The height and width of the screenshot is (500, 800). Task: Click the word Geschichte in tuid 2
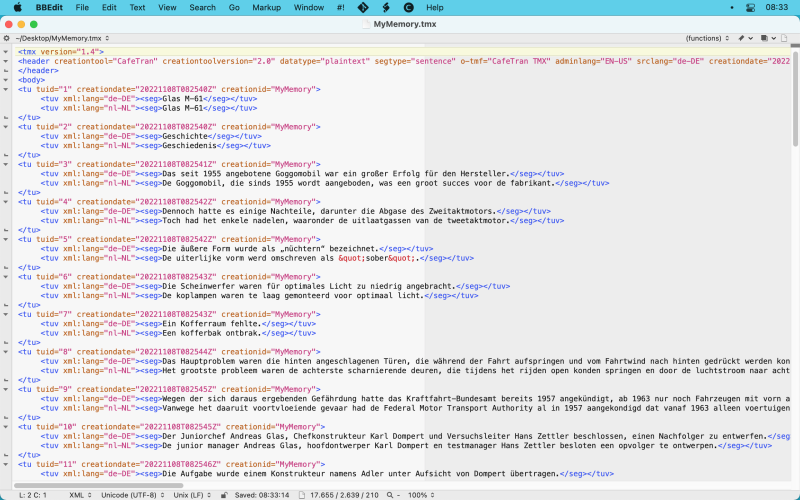tap(185, 136)
